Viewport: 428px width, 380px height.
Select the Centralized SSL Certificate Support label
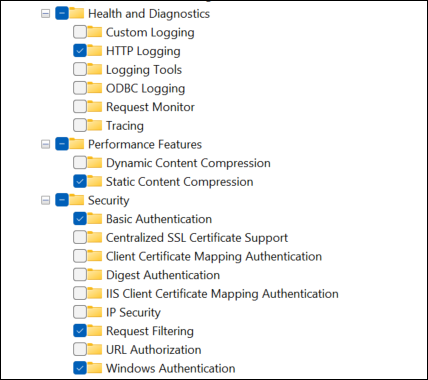click(197, 238)
